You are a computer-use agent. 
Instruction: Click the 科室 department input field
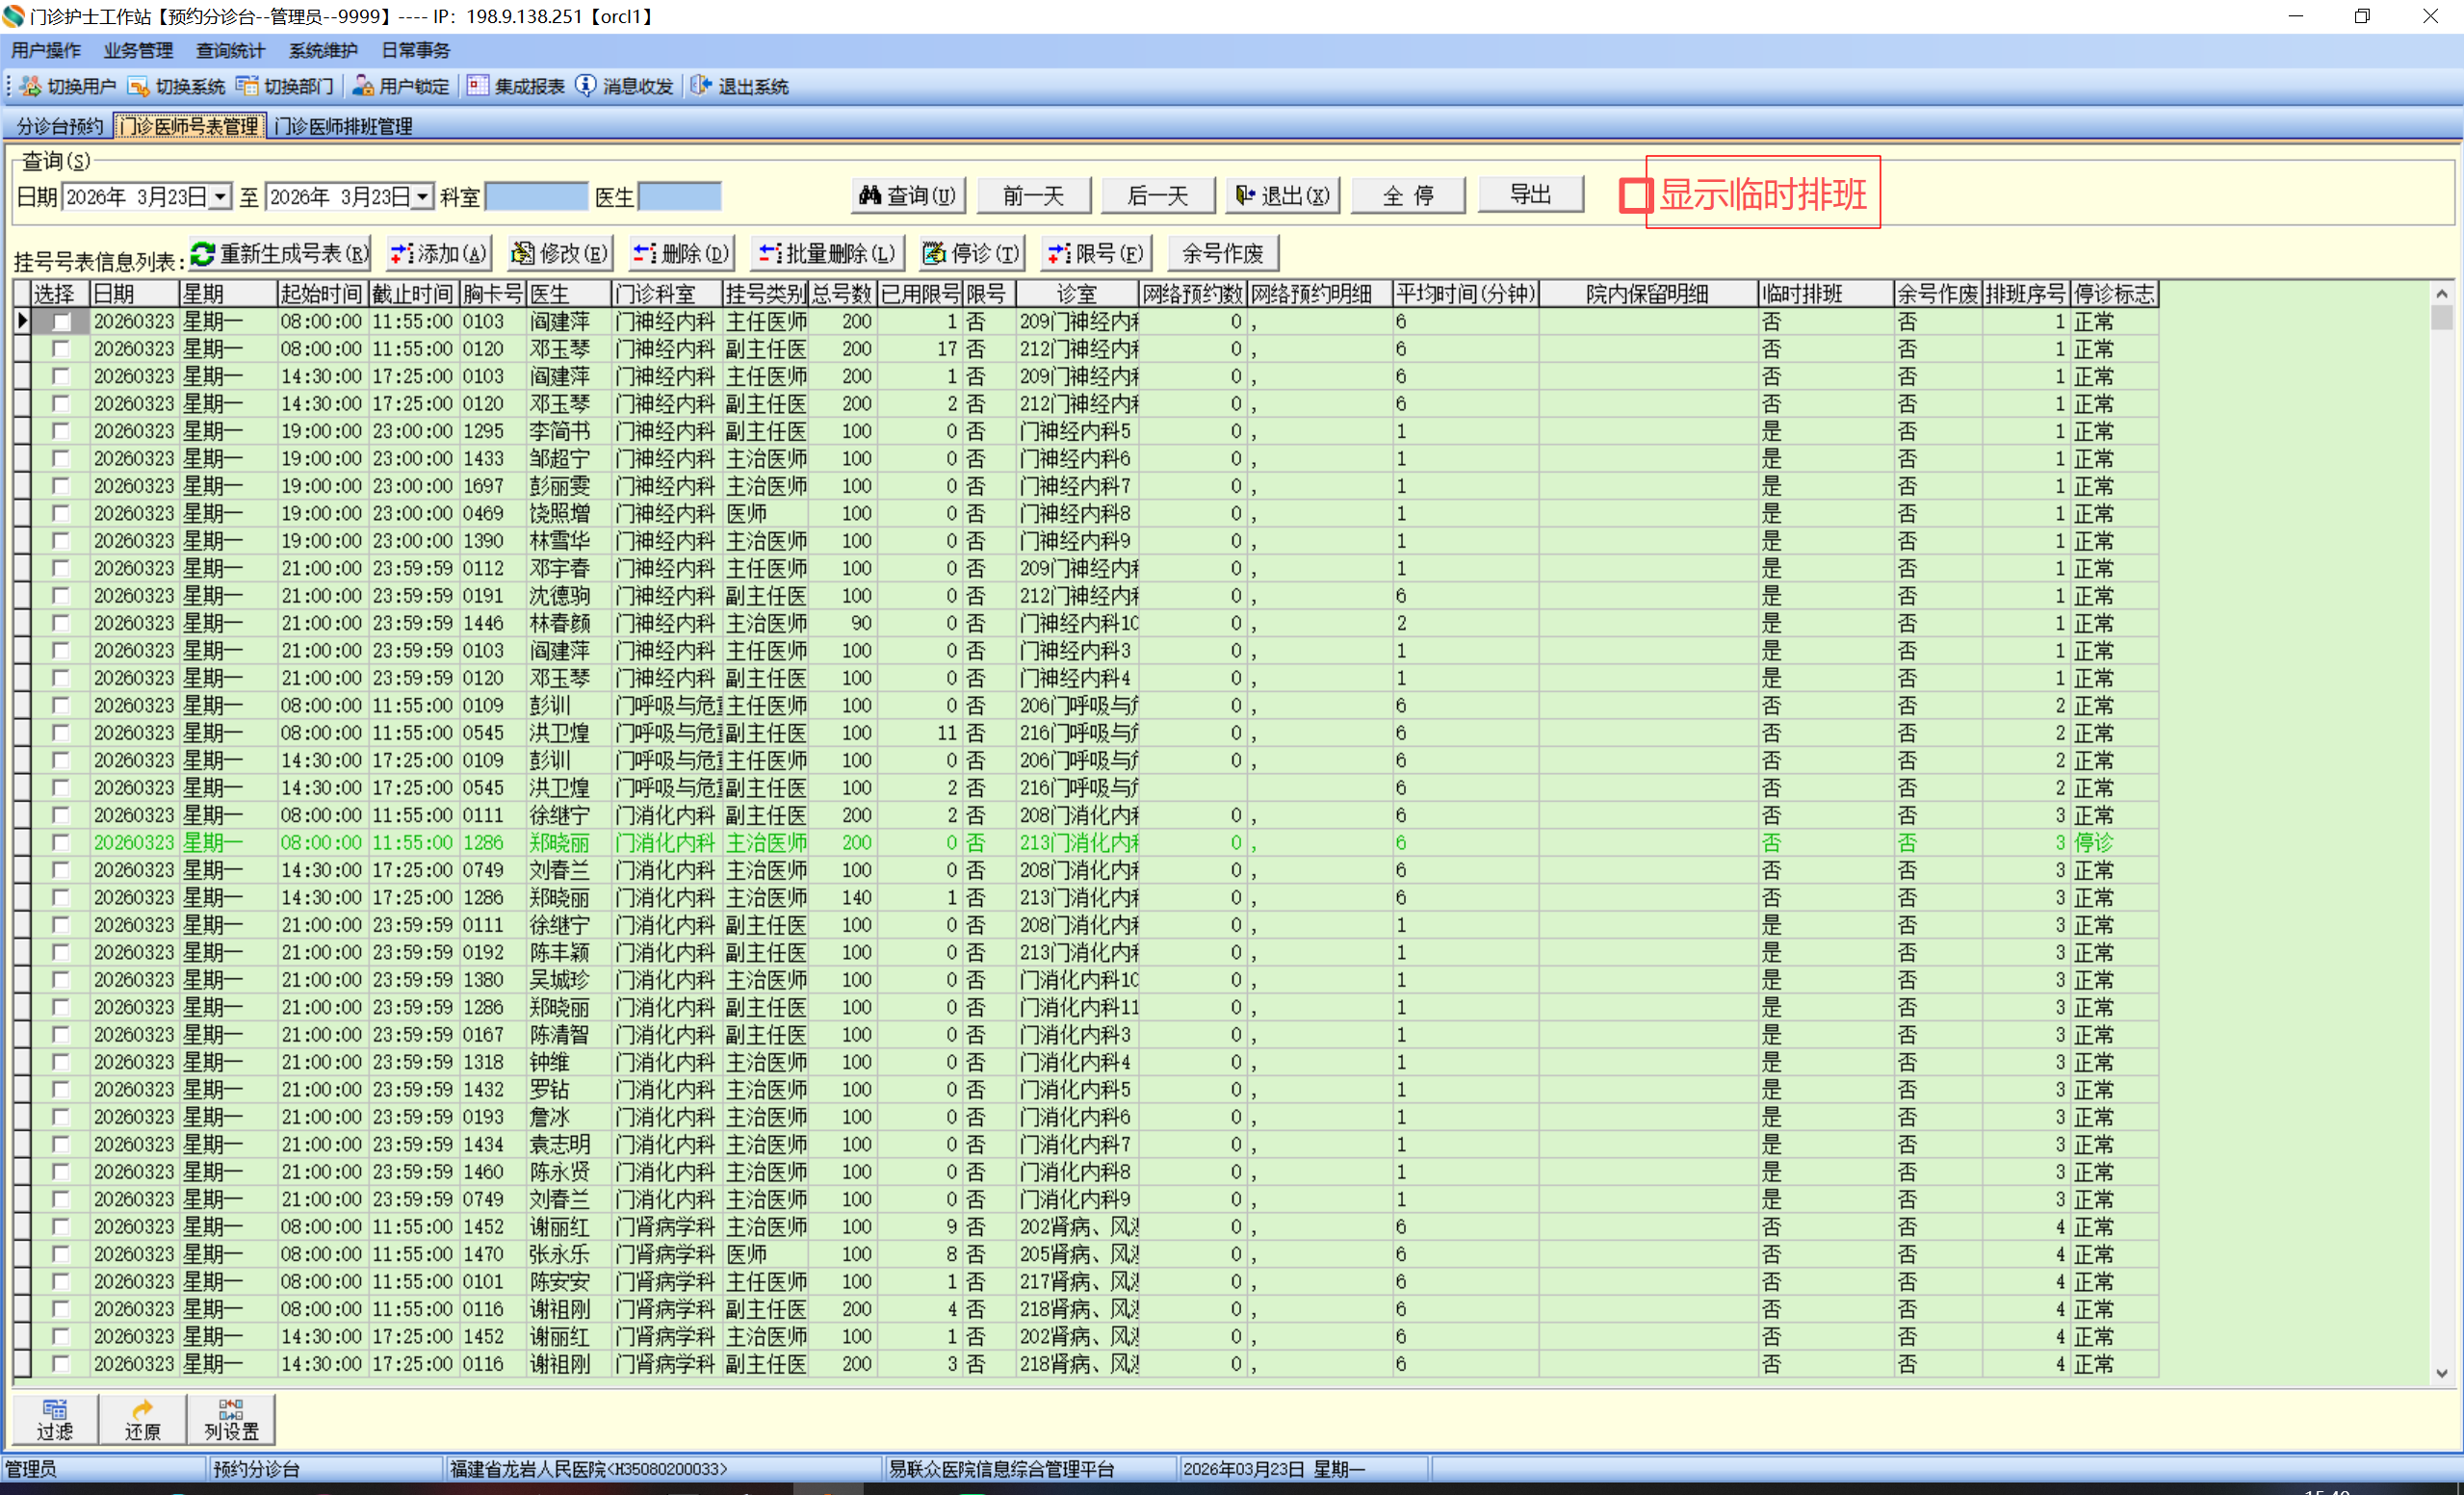pos(536,196)
